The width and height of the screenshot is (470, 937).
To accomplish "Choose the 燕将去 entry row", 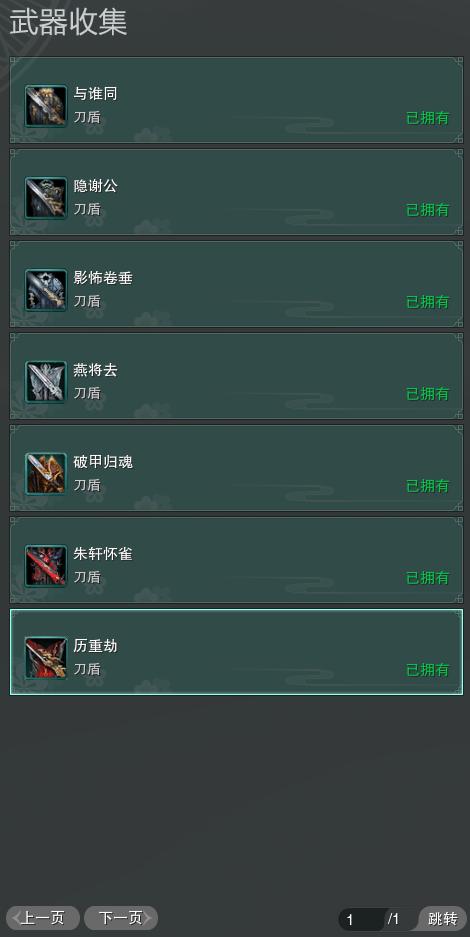I will pos(236,376).
